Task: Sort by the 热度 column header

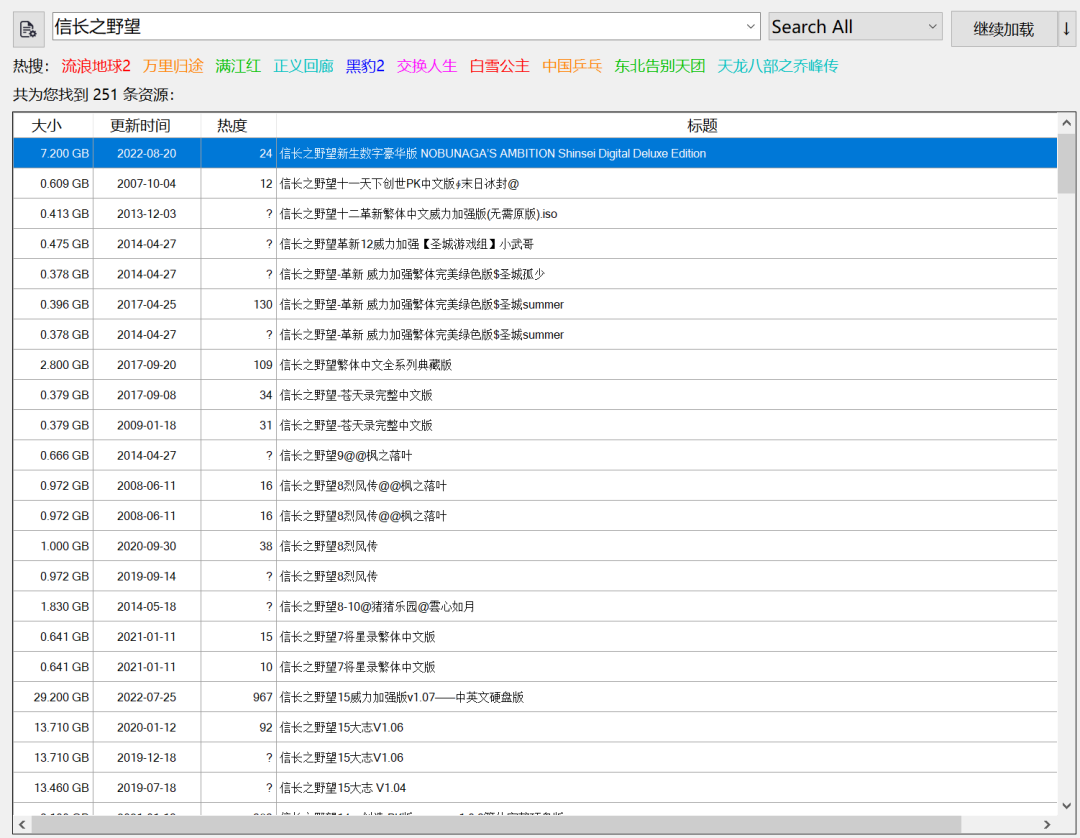Action: 238,125
